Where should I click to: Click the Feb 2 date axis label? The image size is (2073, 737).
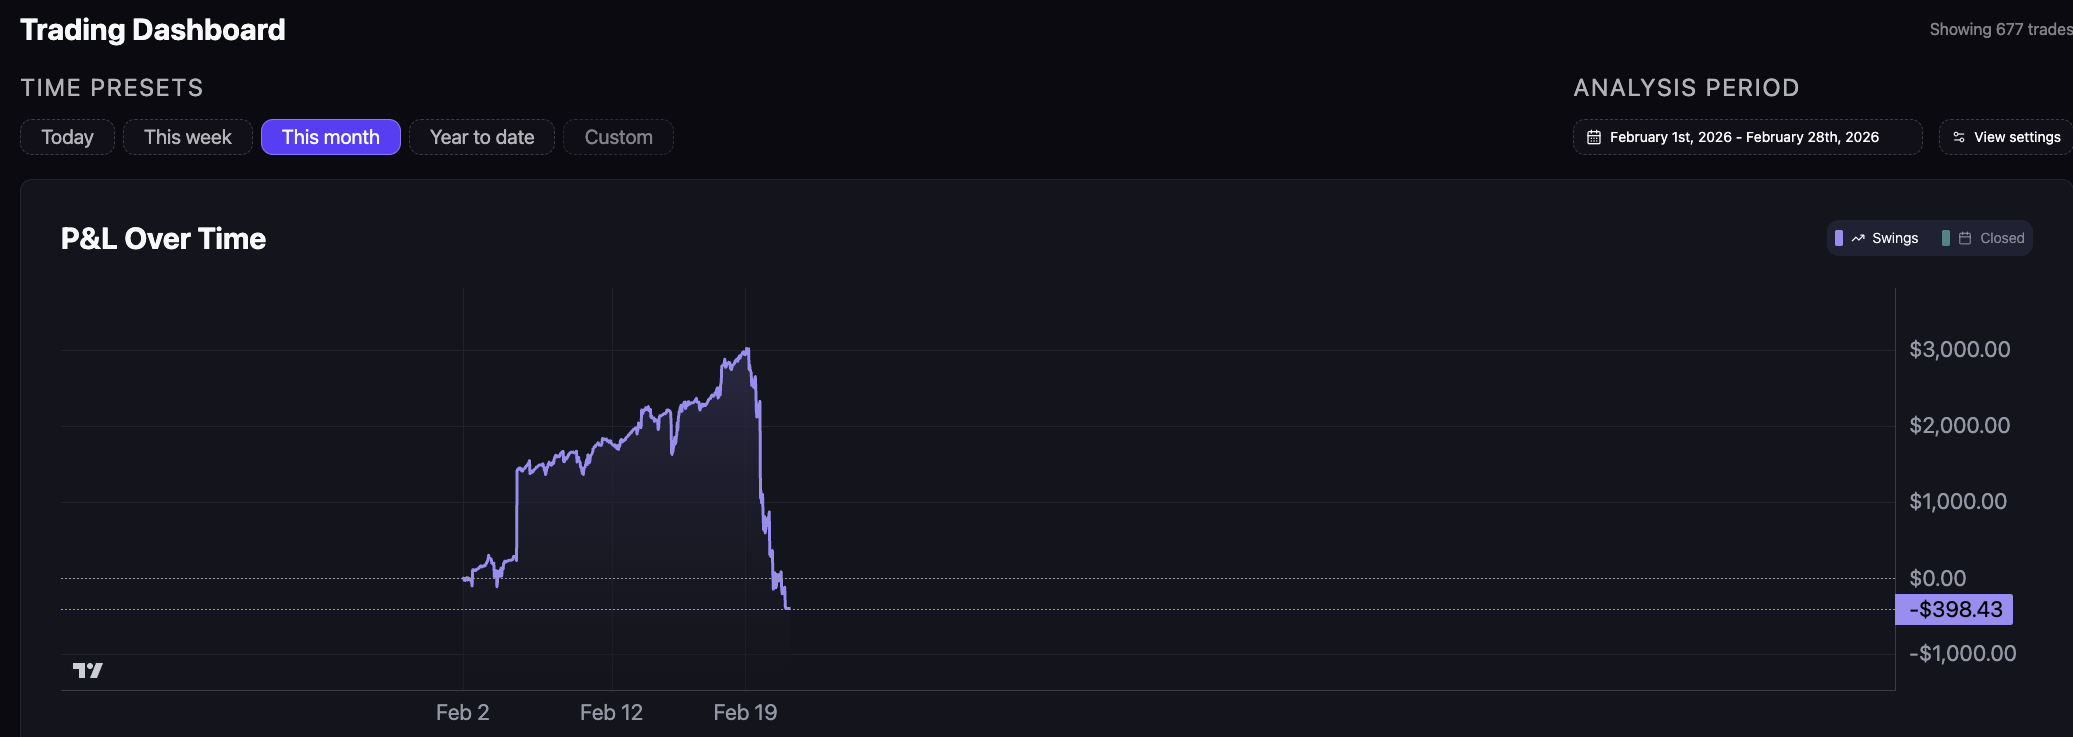[x=462, y=713]
